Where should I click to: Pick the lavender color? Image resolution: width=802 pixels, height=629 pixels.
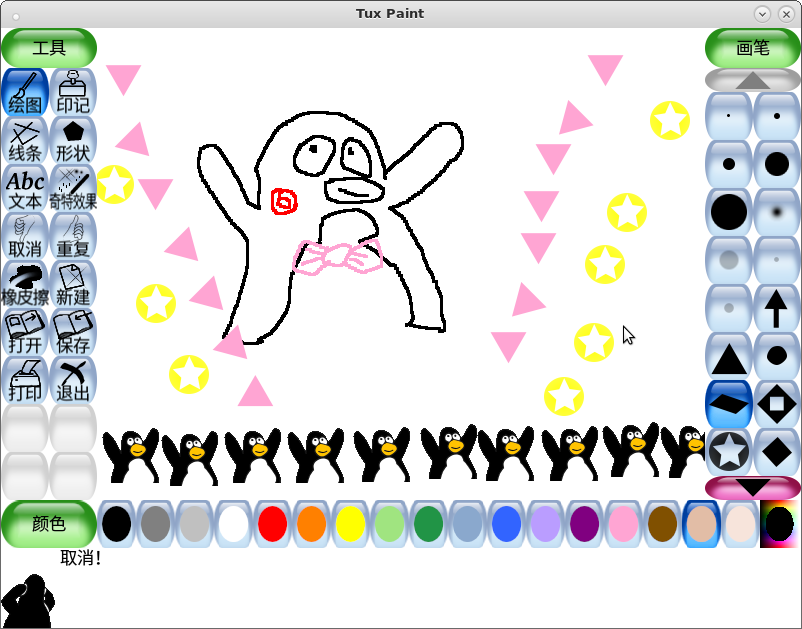point(545,524)
